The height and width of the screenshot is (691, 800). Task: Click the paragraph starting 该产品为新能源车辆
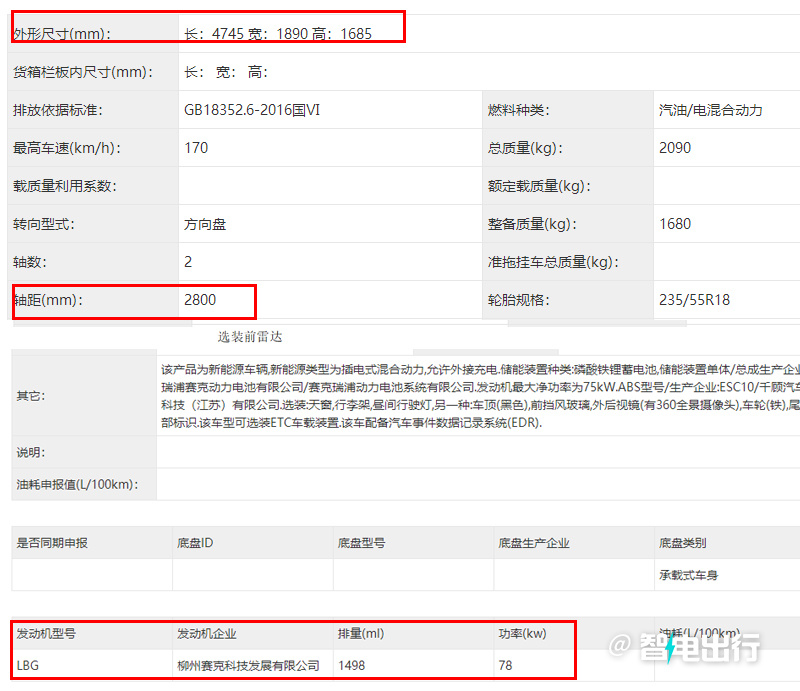point(480,396)
